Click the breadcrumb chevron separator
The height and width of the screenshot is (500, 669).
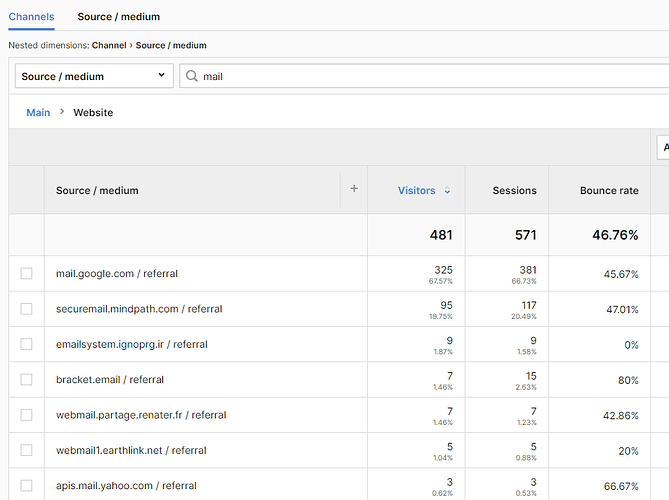(62, 112)
